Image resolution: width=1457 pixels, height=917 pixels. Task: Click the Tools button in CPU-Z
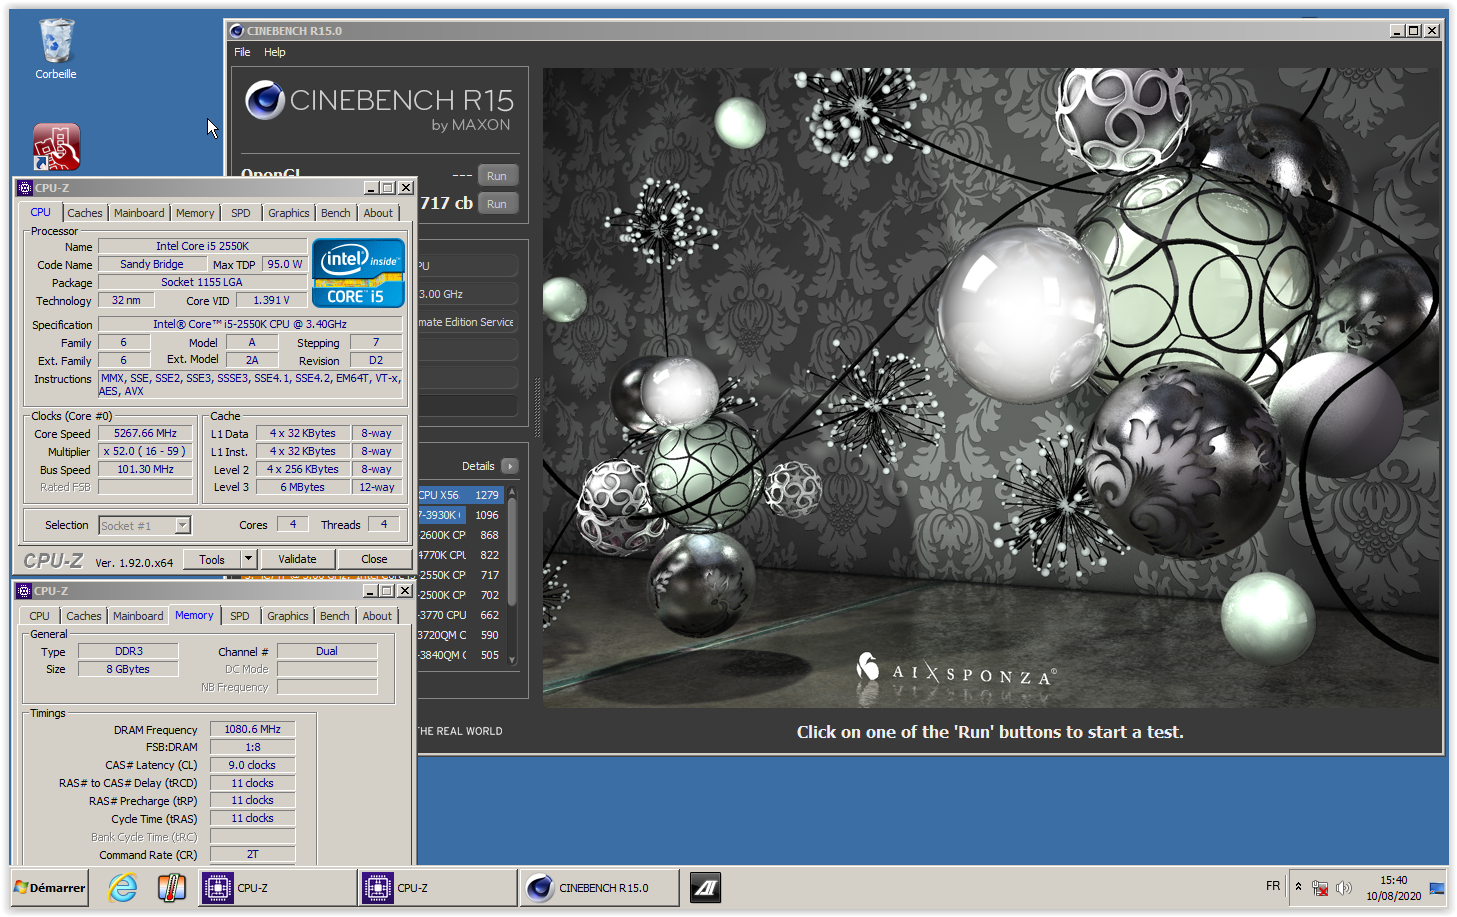(212, 559)
